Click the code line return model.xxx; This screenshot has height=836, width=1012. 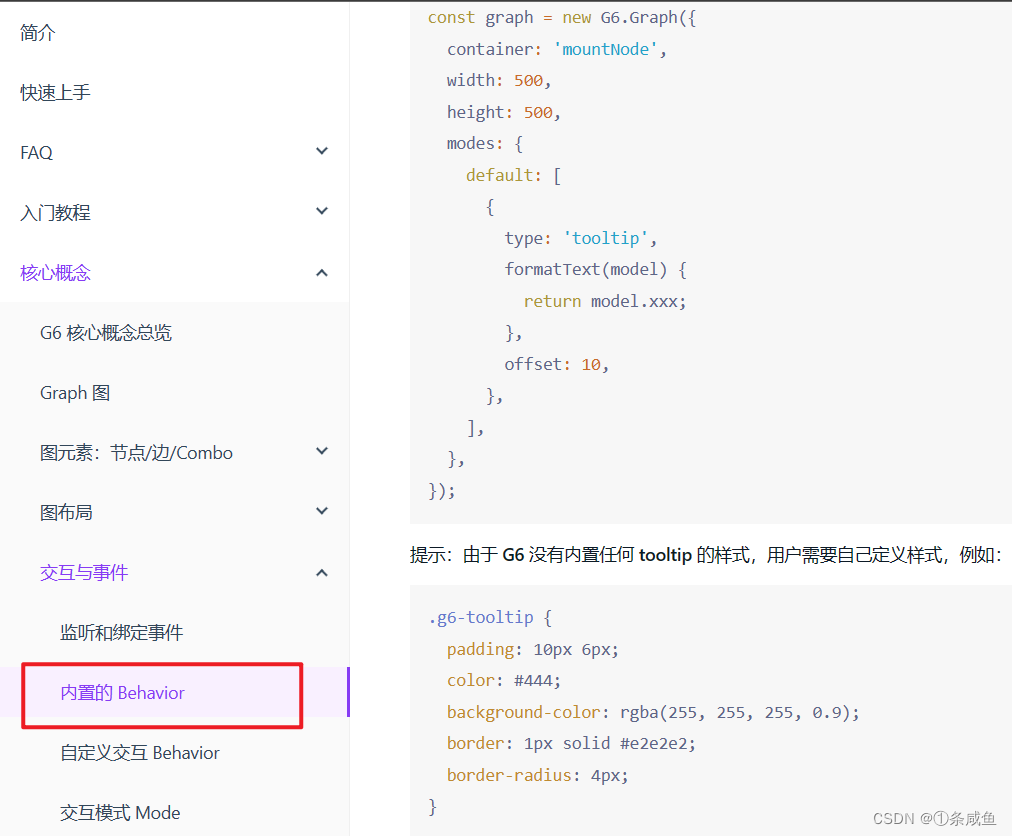pyautogui.click(x=605, y=301)
